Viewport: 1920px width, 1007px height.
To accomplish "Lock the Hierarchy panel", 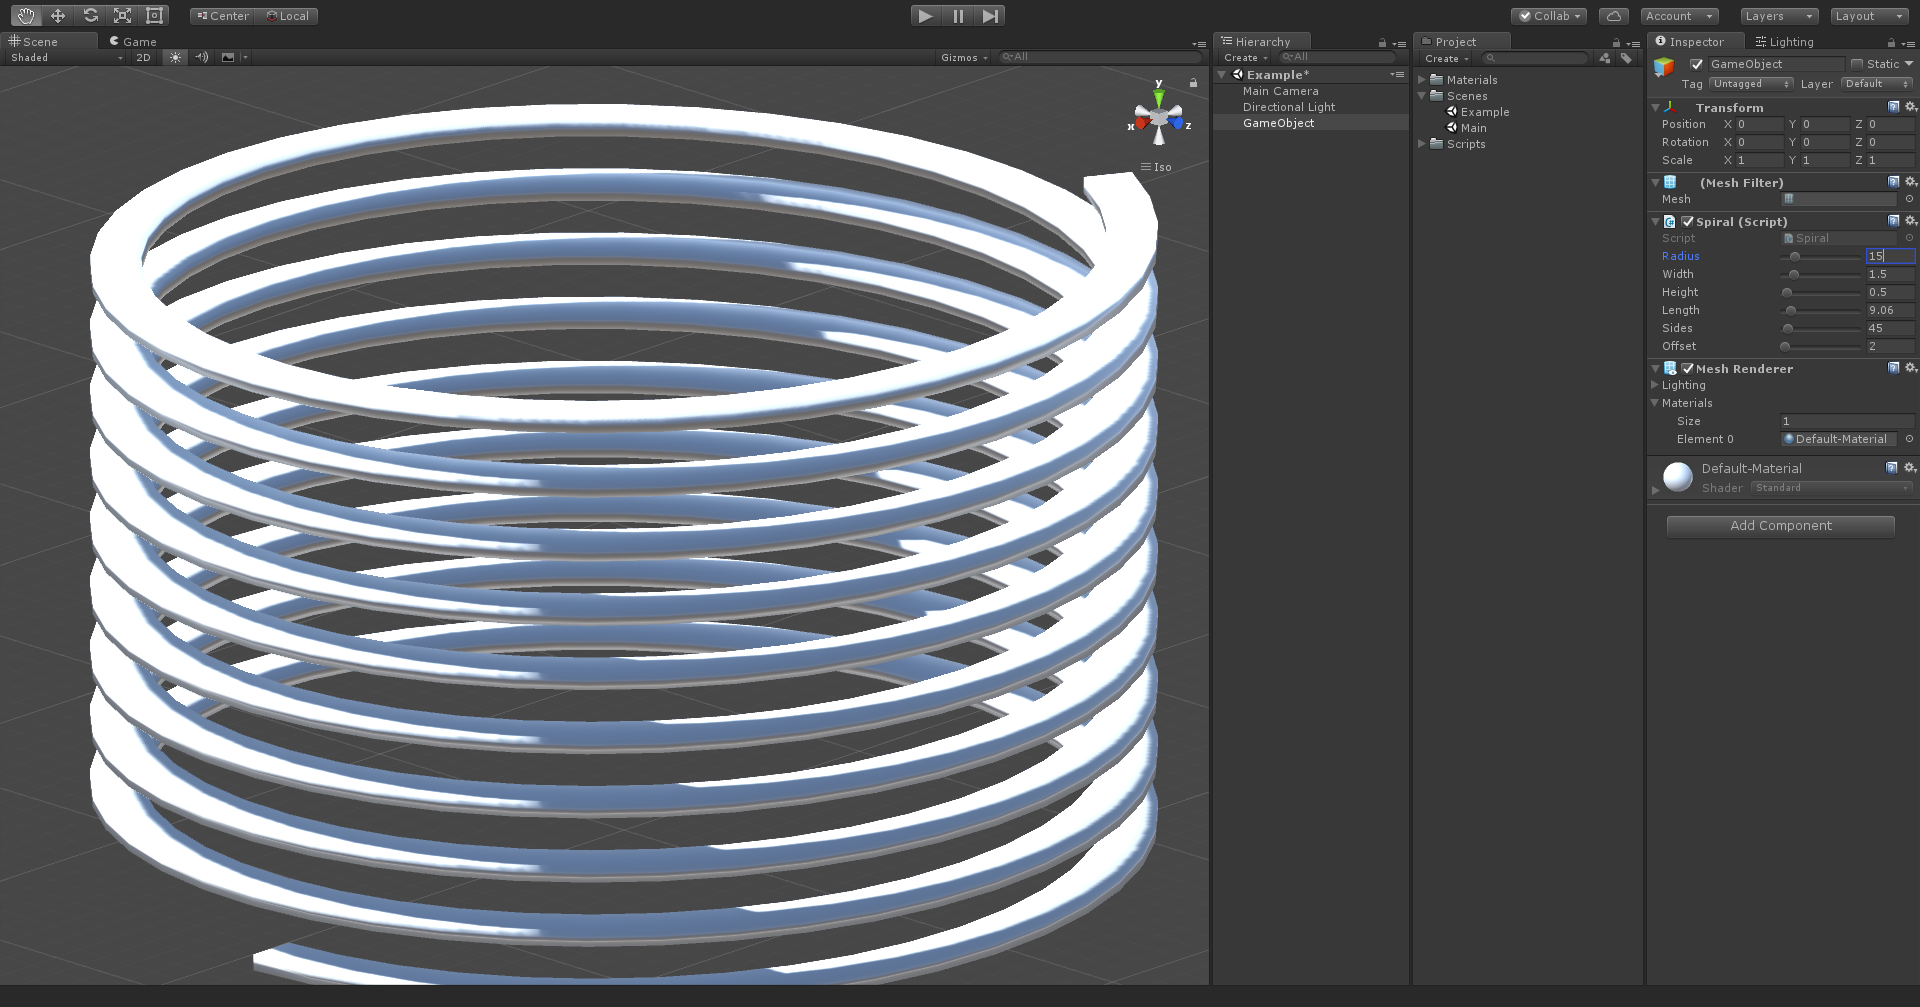I will pos(1382,43).
